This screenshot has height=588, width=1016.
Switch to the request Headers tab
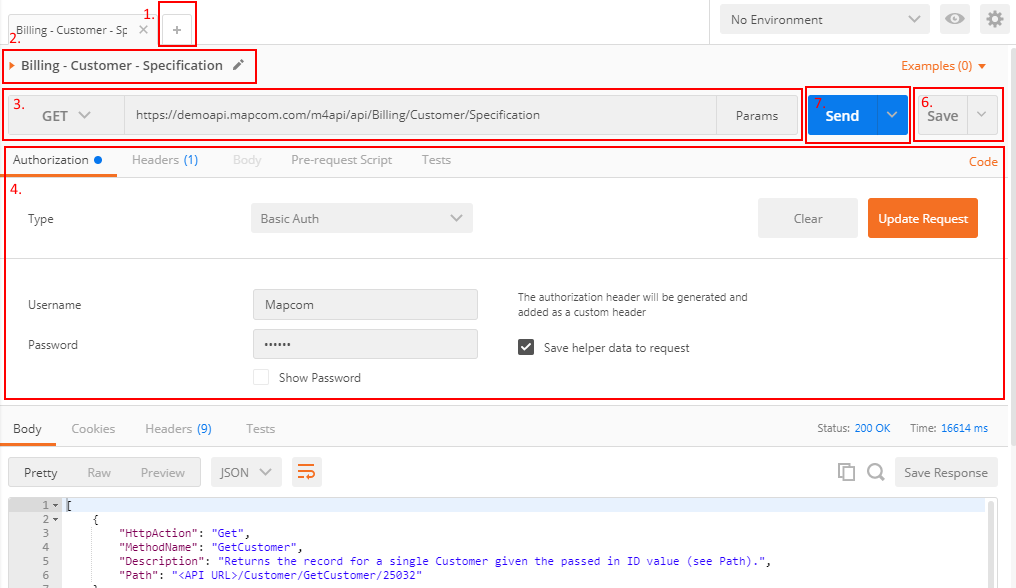164,160
